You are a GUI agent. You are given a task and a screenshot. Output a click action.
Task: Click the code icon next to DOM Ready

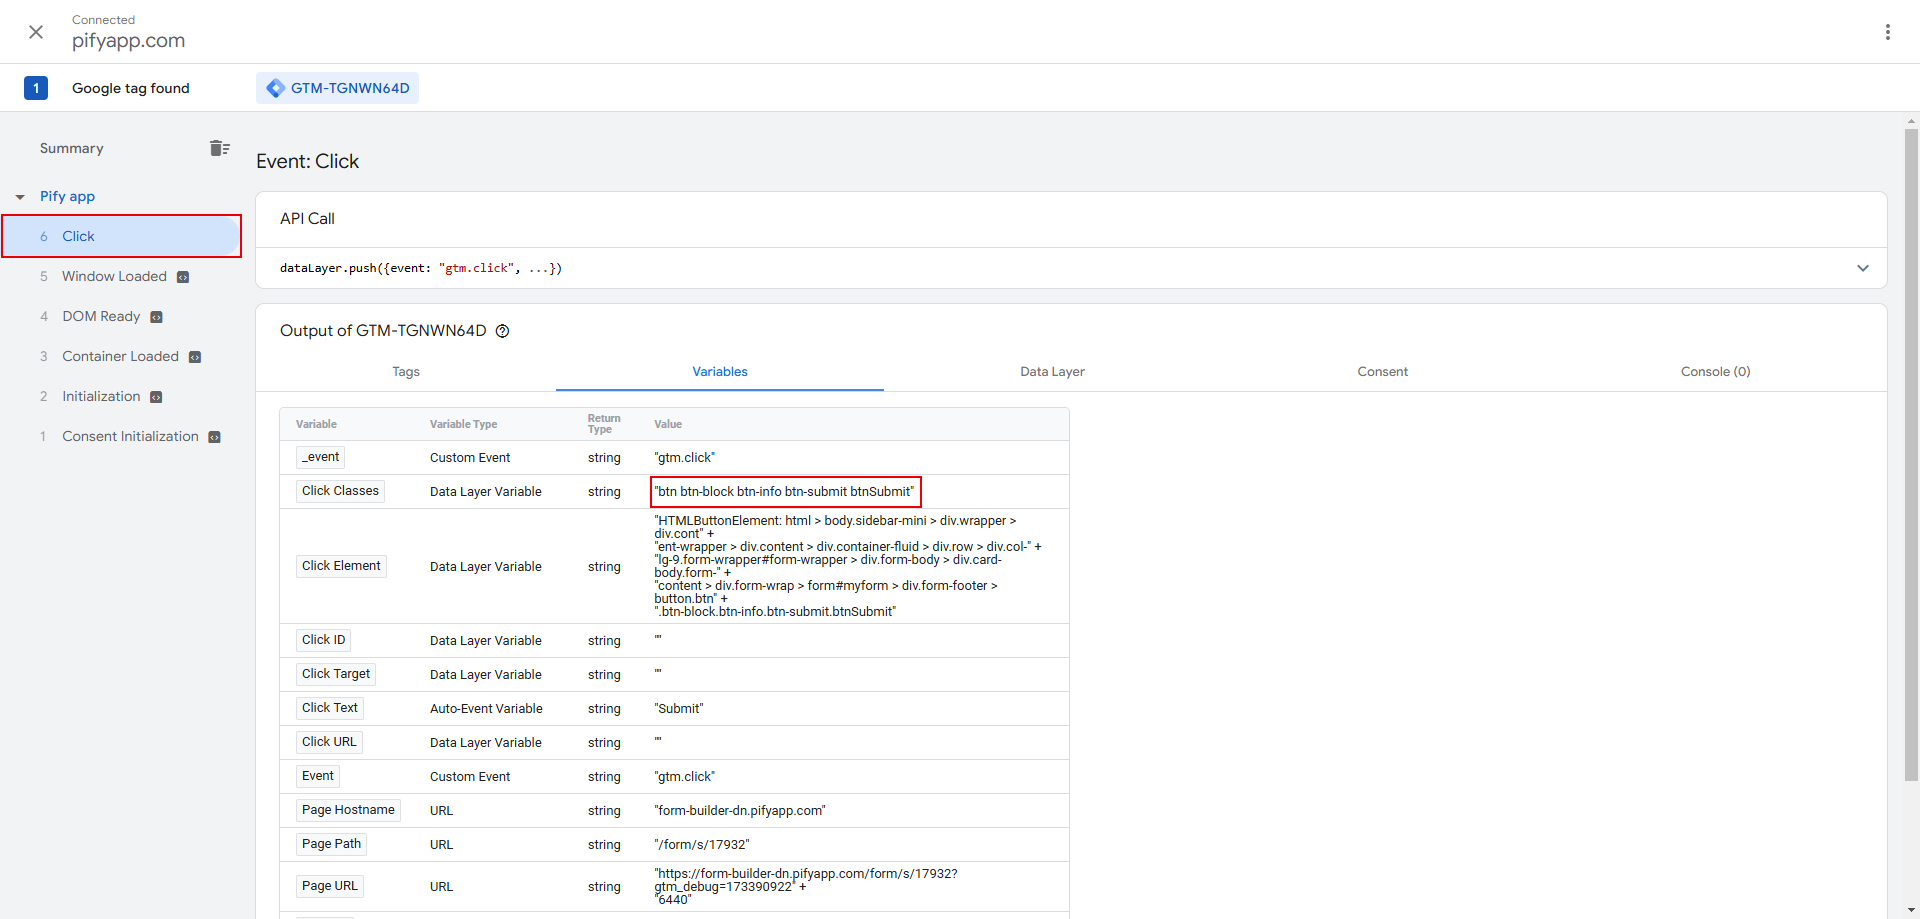156,317
